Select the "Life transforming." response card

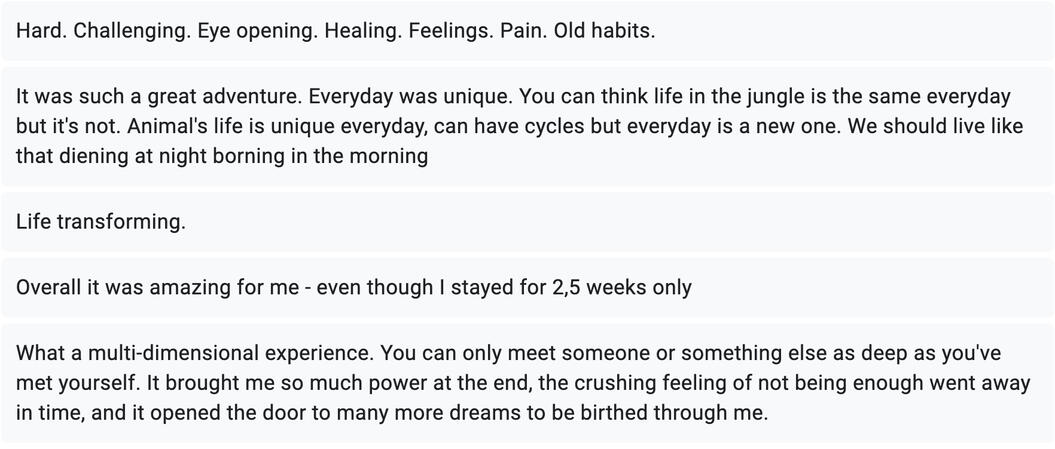tap(101, 222)
